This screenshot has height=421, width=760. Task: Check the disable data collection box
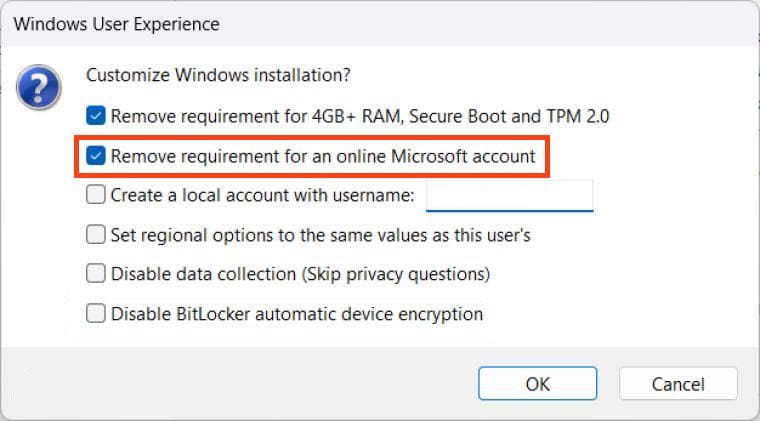point(96,273)
